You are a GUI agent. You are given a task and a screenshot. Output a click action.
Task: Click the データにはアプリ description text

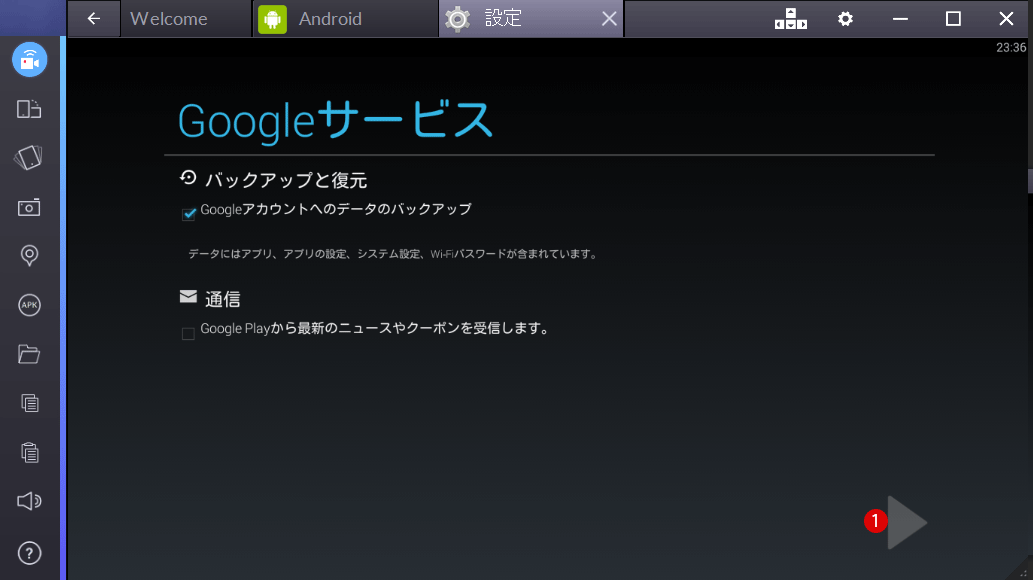tap(393, 254)
